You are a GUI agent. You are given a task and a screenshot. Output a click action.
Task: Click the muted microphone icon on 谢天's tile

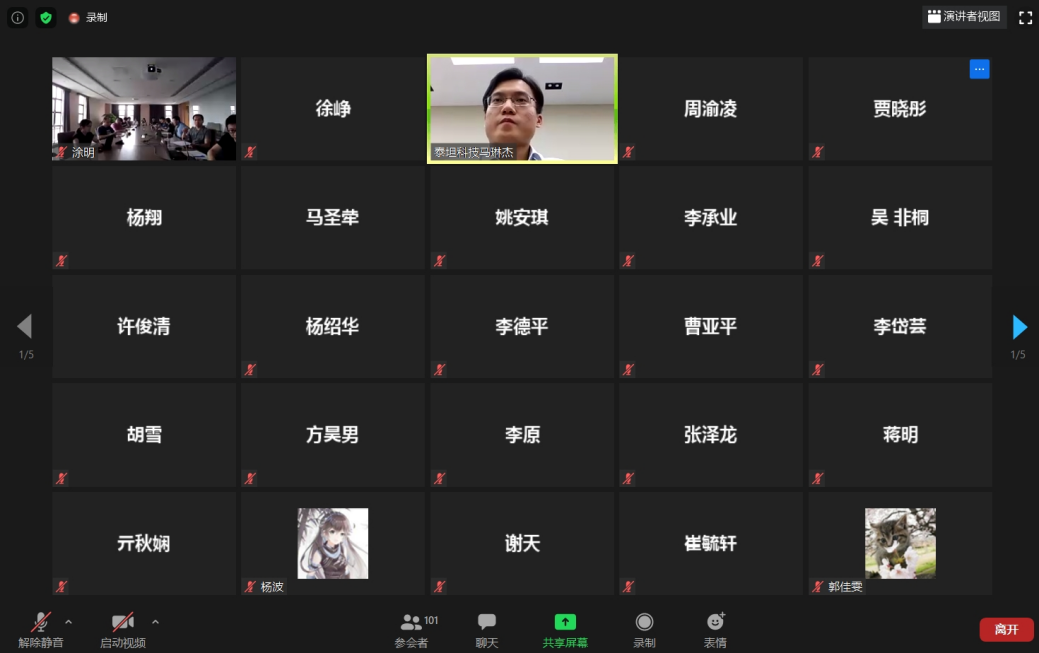tap(438, 587)
